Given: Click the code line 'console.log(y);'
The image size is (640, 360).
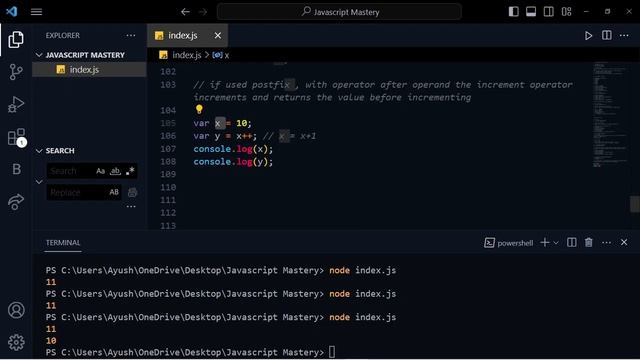Looking at the screenshot, I should (233, 162).
